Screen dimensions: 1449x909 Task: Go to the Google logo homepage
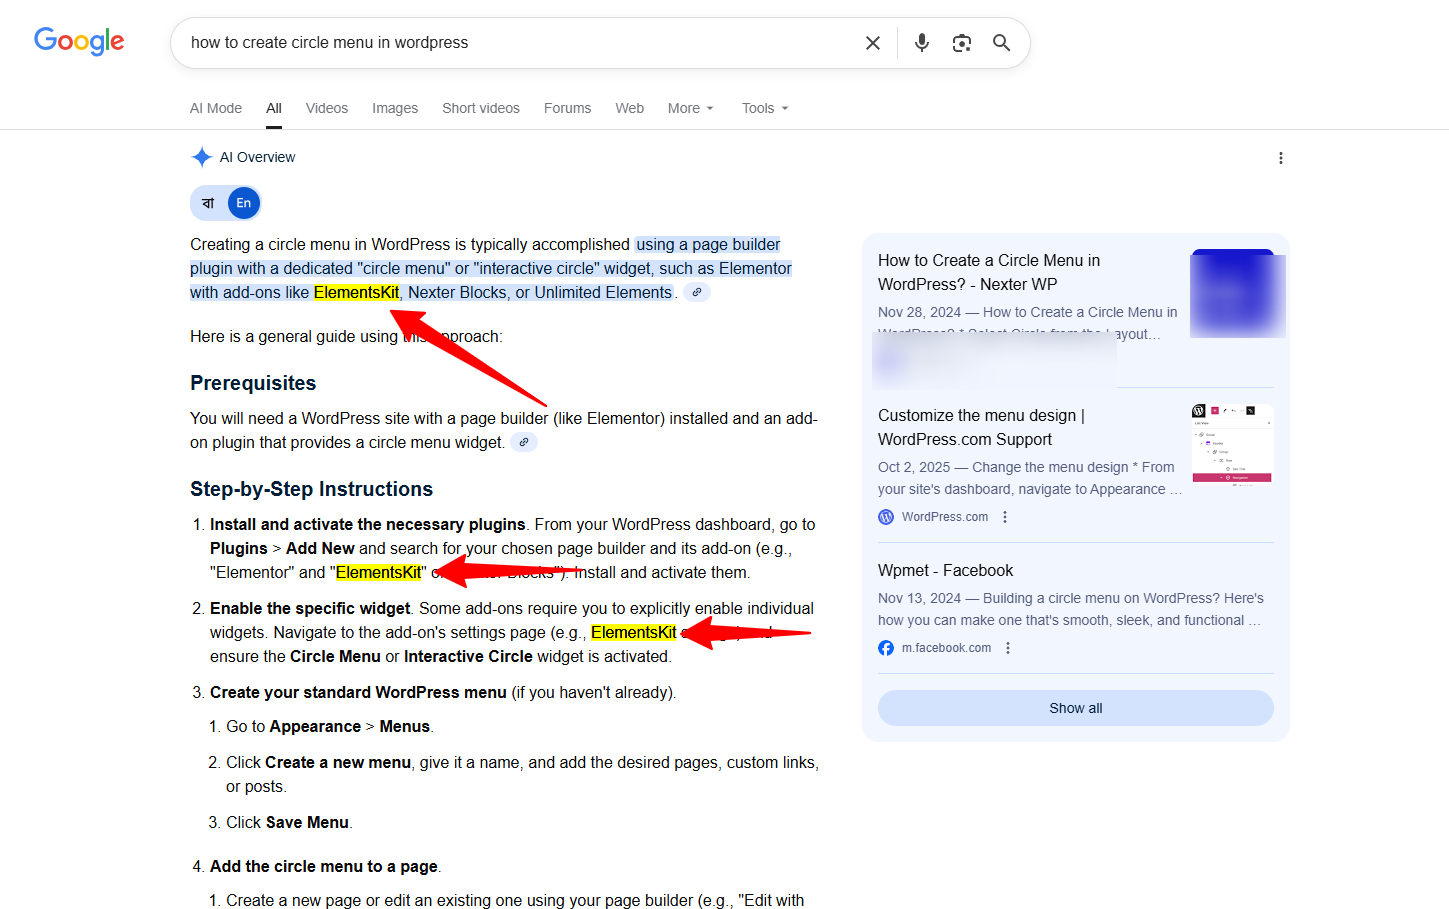tap(79, 41)
